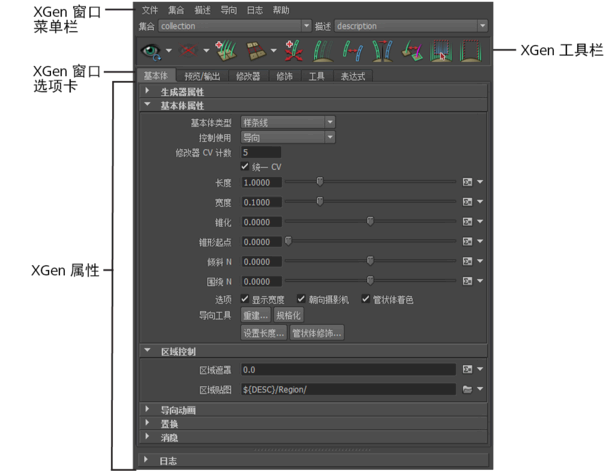Image resolution: width=606 pixels, height=471 pixels.
Task: Click the clear preview red X icon
Action: click(x=188, y=51)
